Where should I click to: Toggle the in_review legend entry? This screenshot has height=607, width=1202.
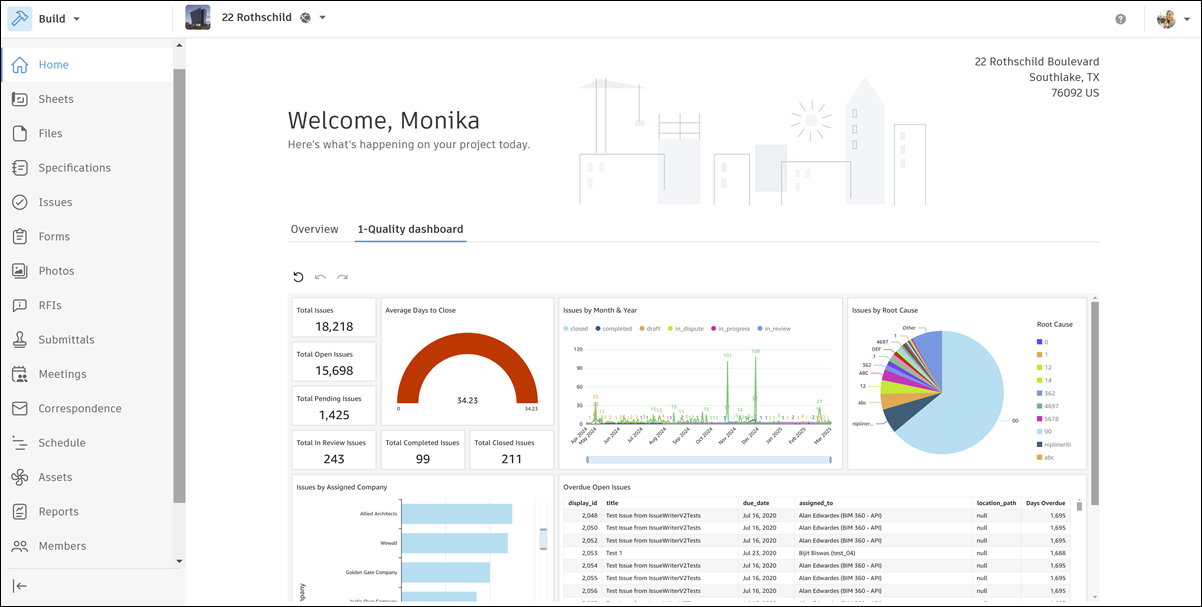(x=776, y=328)
